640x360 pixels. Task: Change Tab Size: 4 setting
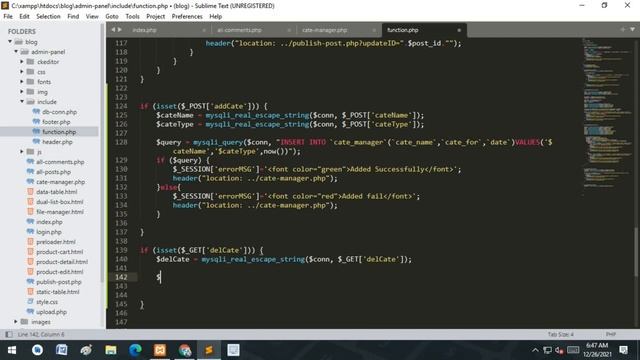(x=560, y=334)
